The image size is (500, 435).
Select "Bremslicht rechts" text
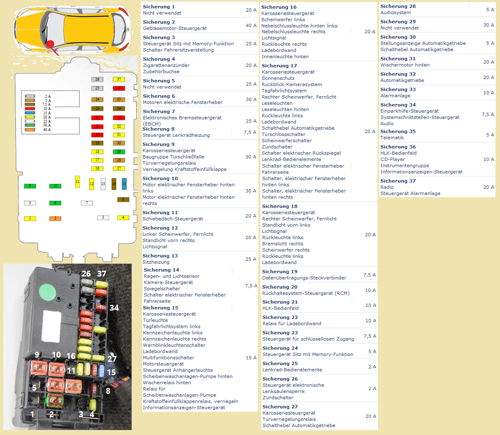(x=282, y=244)
